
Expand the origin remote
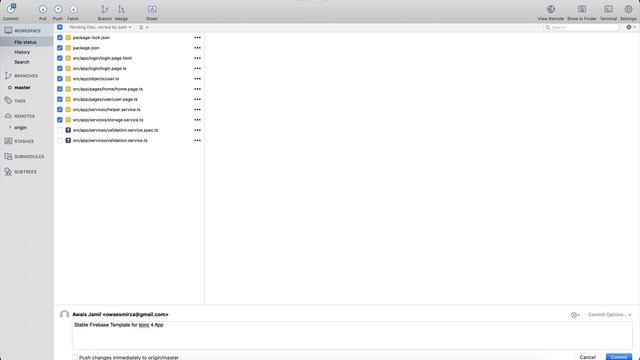pos(10,127)
